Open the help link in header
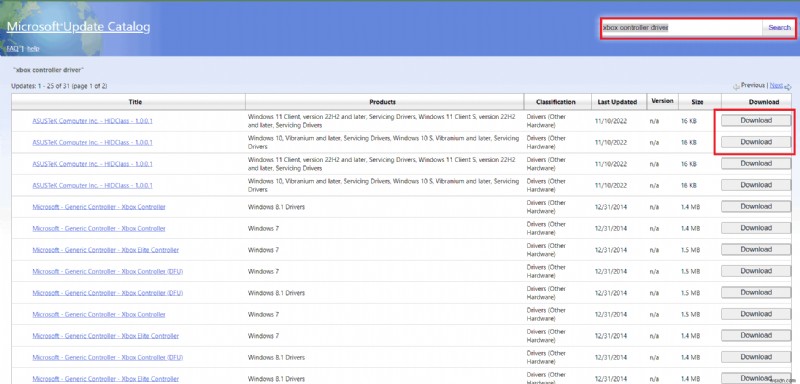 [33, 48]
